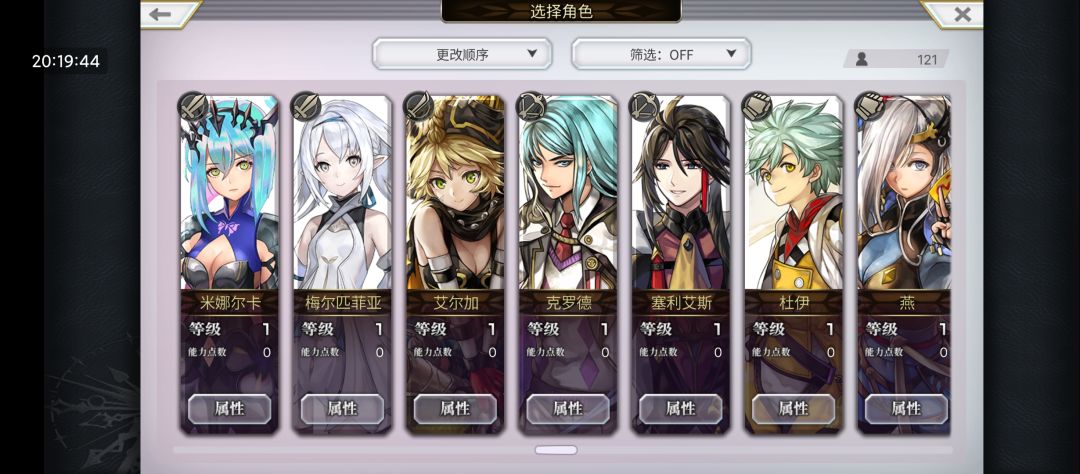Viewport: 1080px width, 474px height.
Task: Show 属性 for 杜伊
Action: [793, 409]
